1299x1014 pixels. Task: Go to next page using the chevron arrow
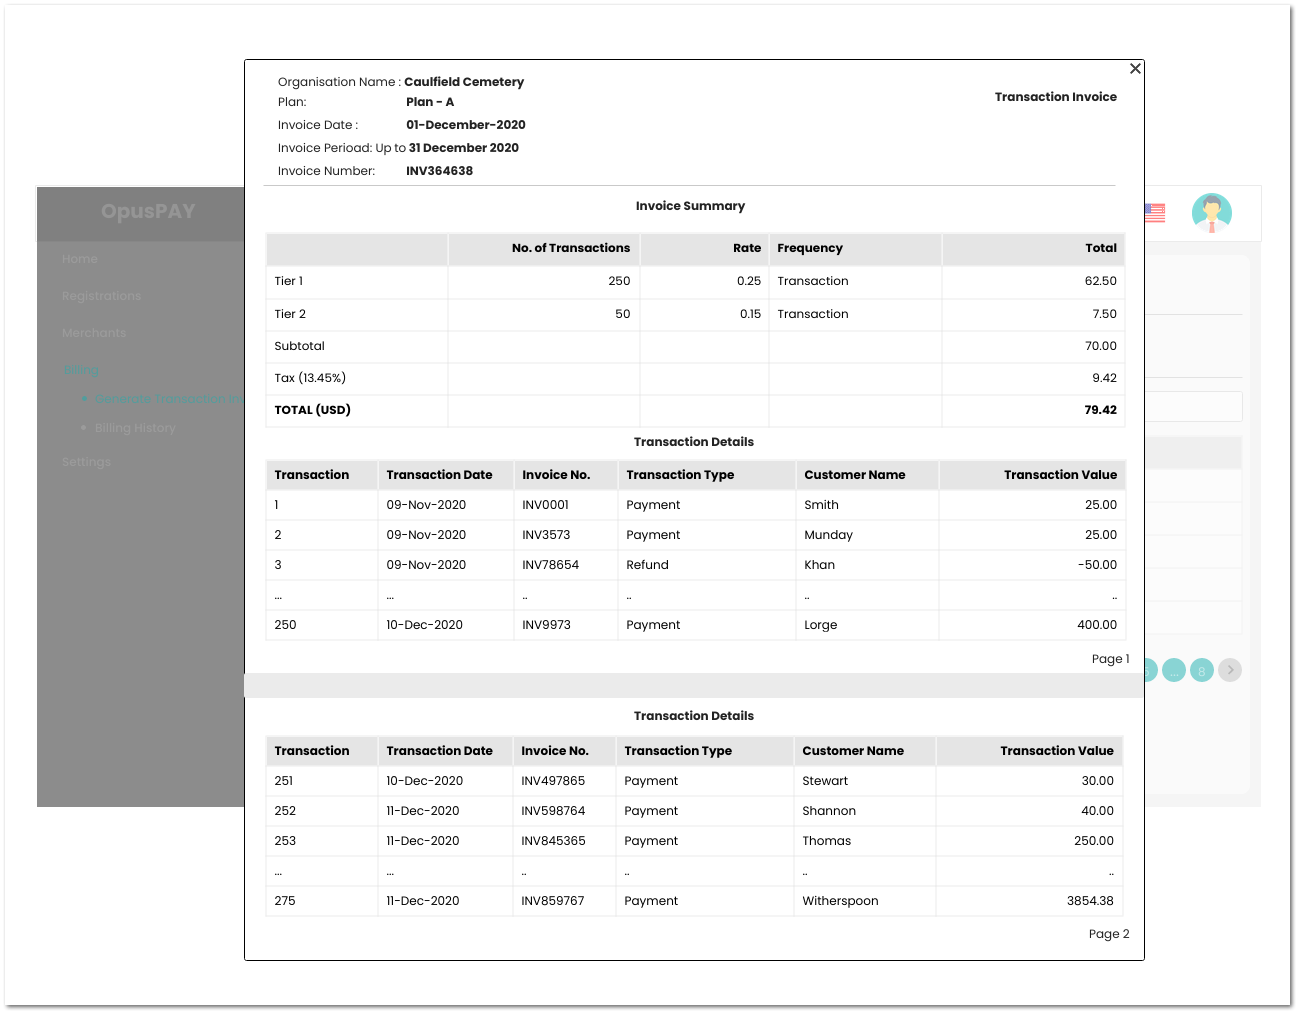(1230, 670)
